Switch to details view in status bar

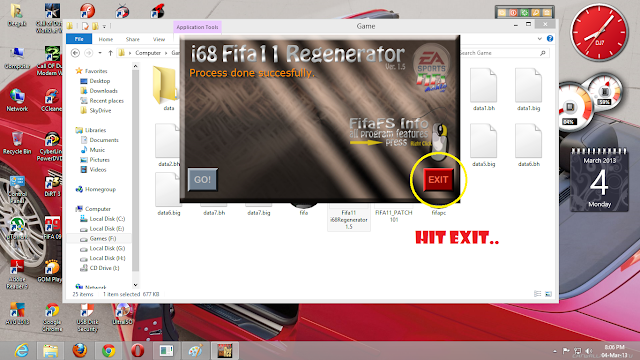point(538,294)
